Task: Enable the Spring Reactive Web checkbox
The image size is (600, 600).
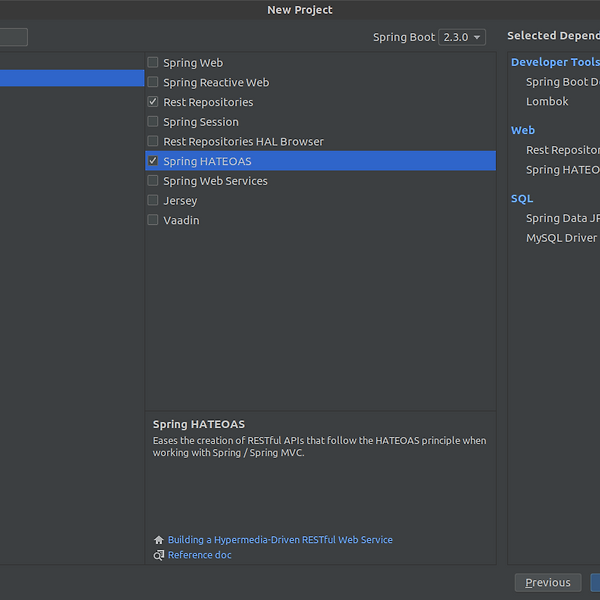Action: coord(153,82)
